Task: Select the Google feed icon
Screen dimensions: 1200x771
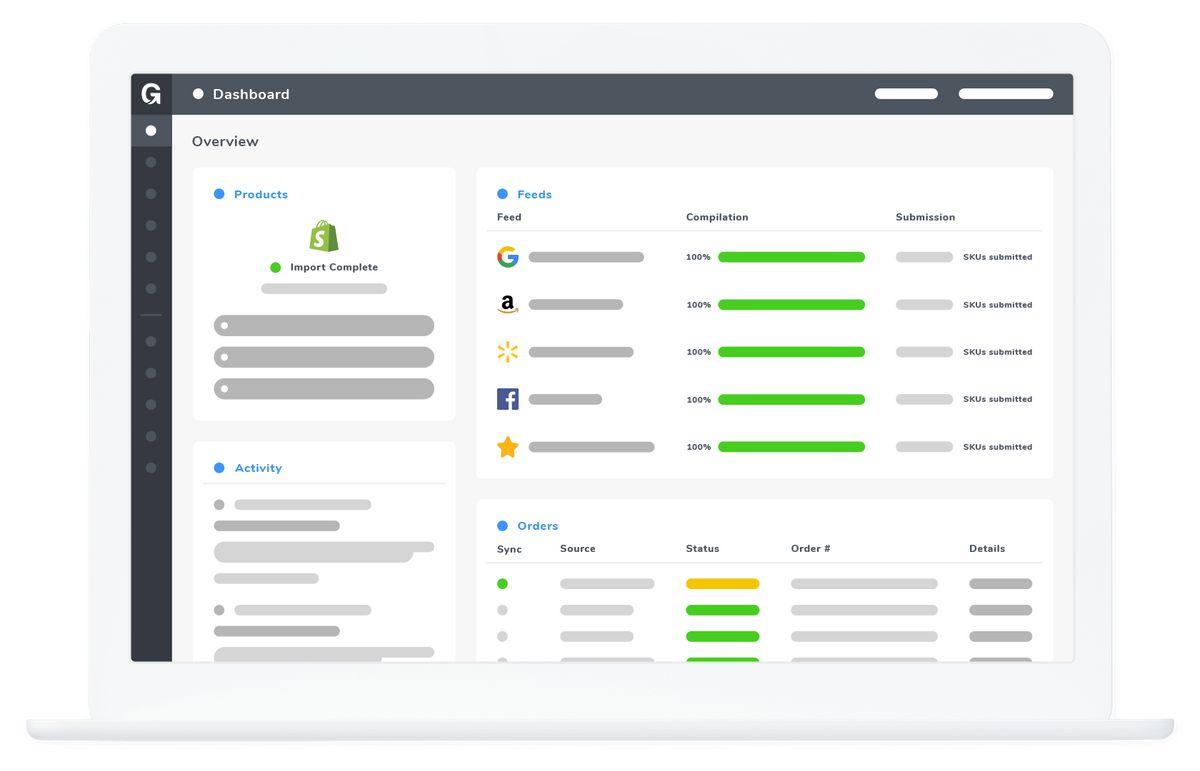Action: (x=508, y=257)
